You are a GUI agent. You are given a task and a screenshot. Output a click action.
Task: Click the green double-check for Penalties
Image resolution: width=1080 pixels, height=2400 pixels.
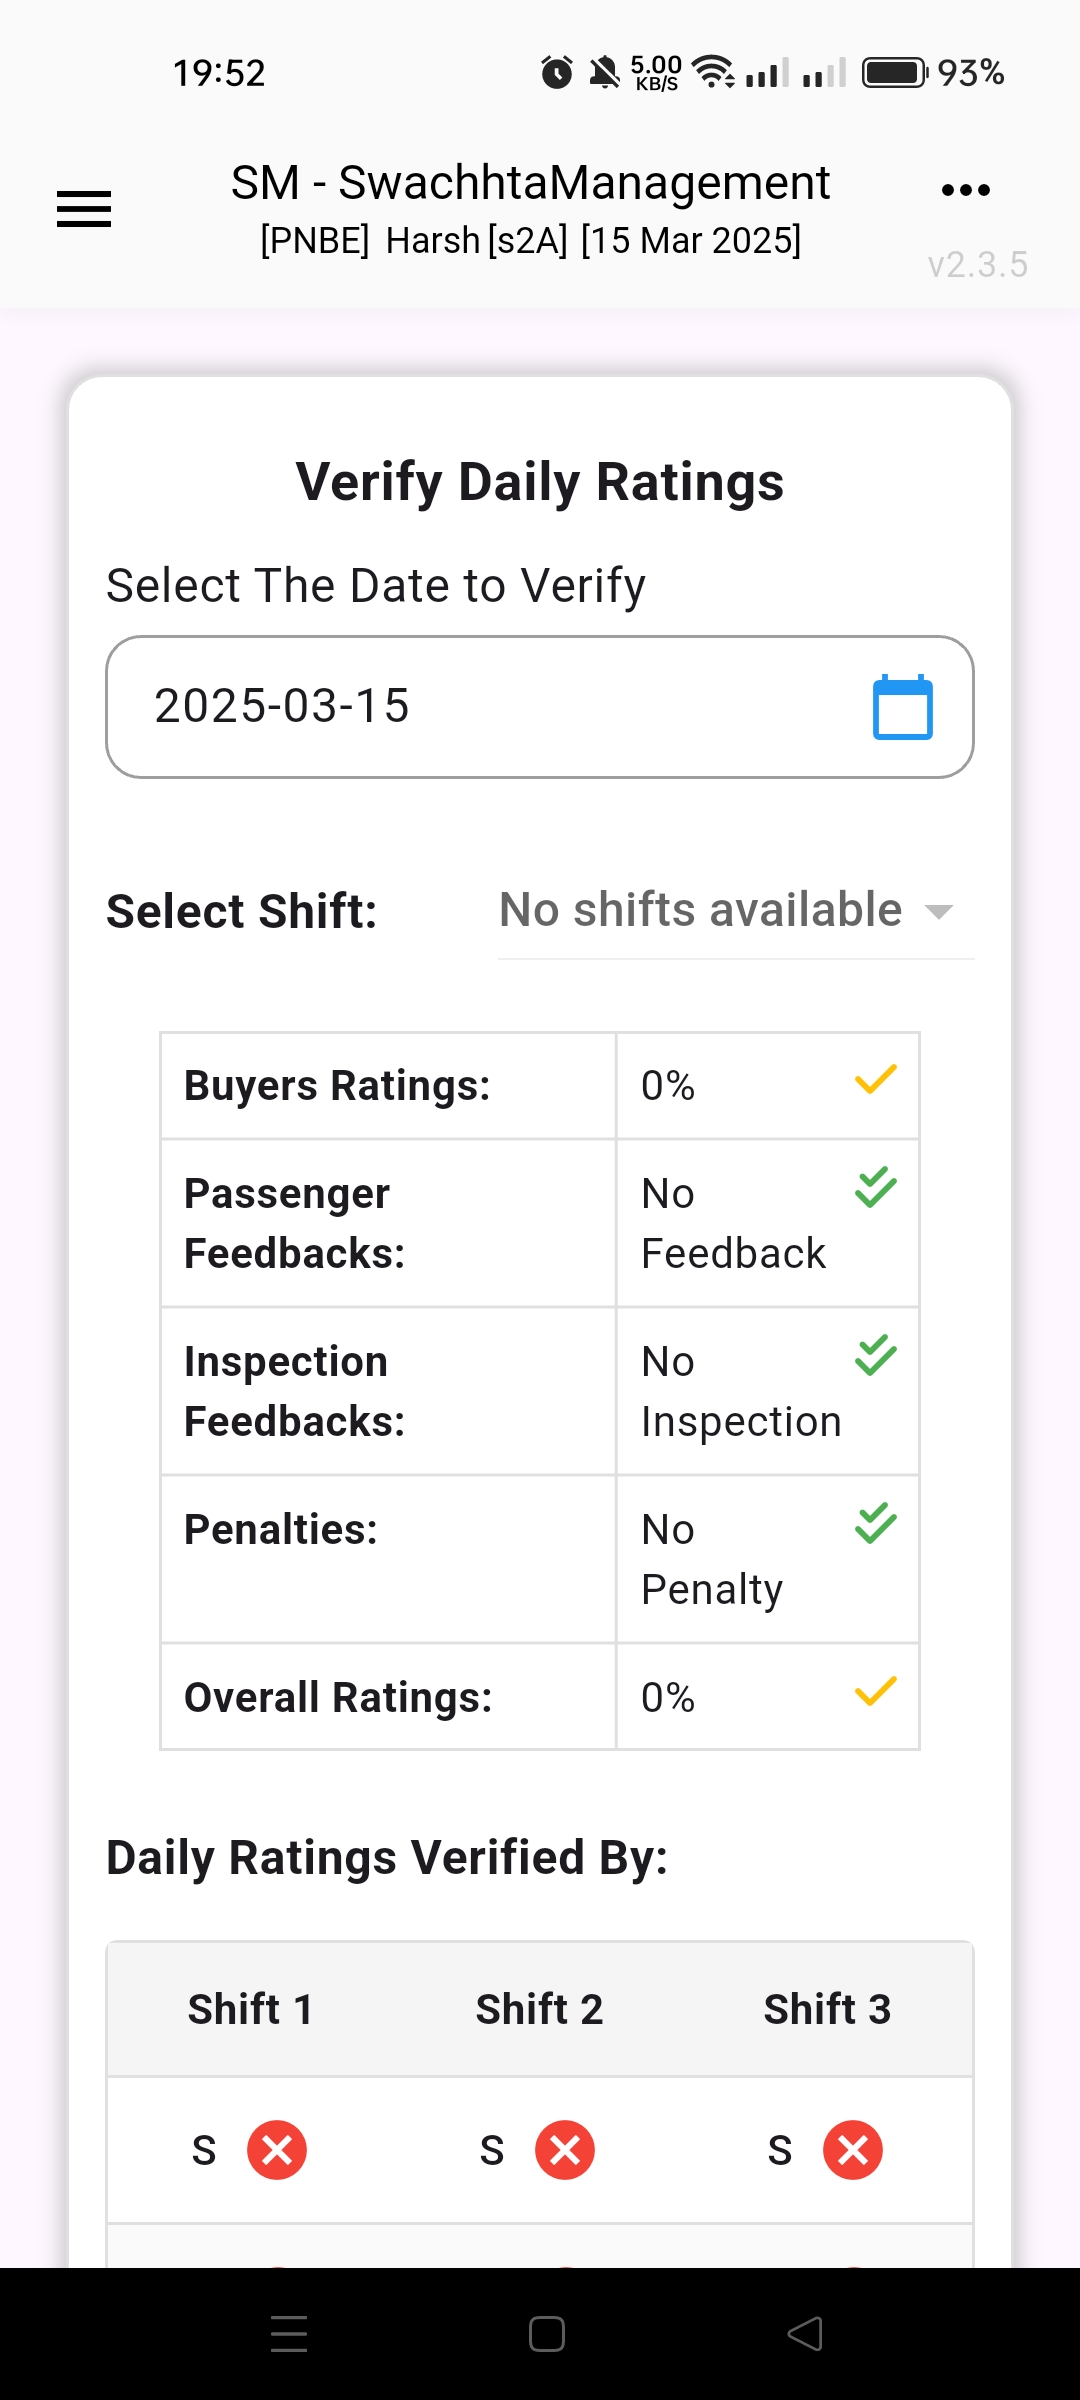(x=875, y=1523)
